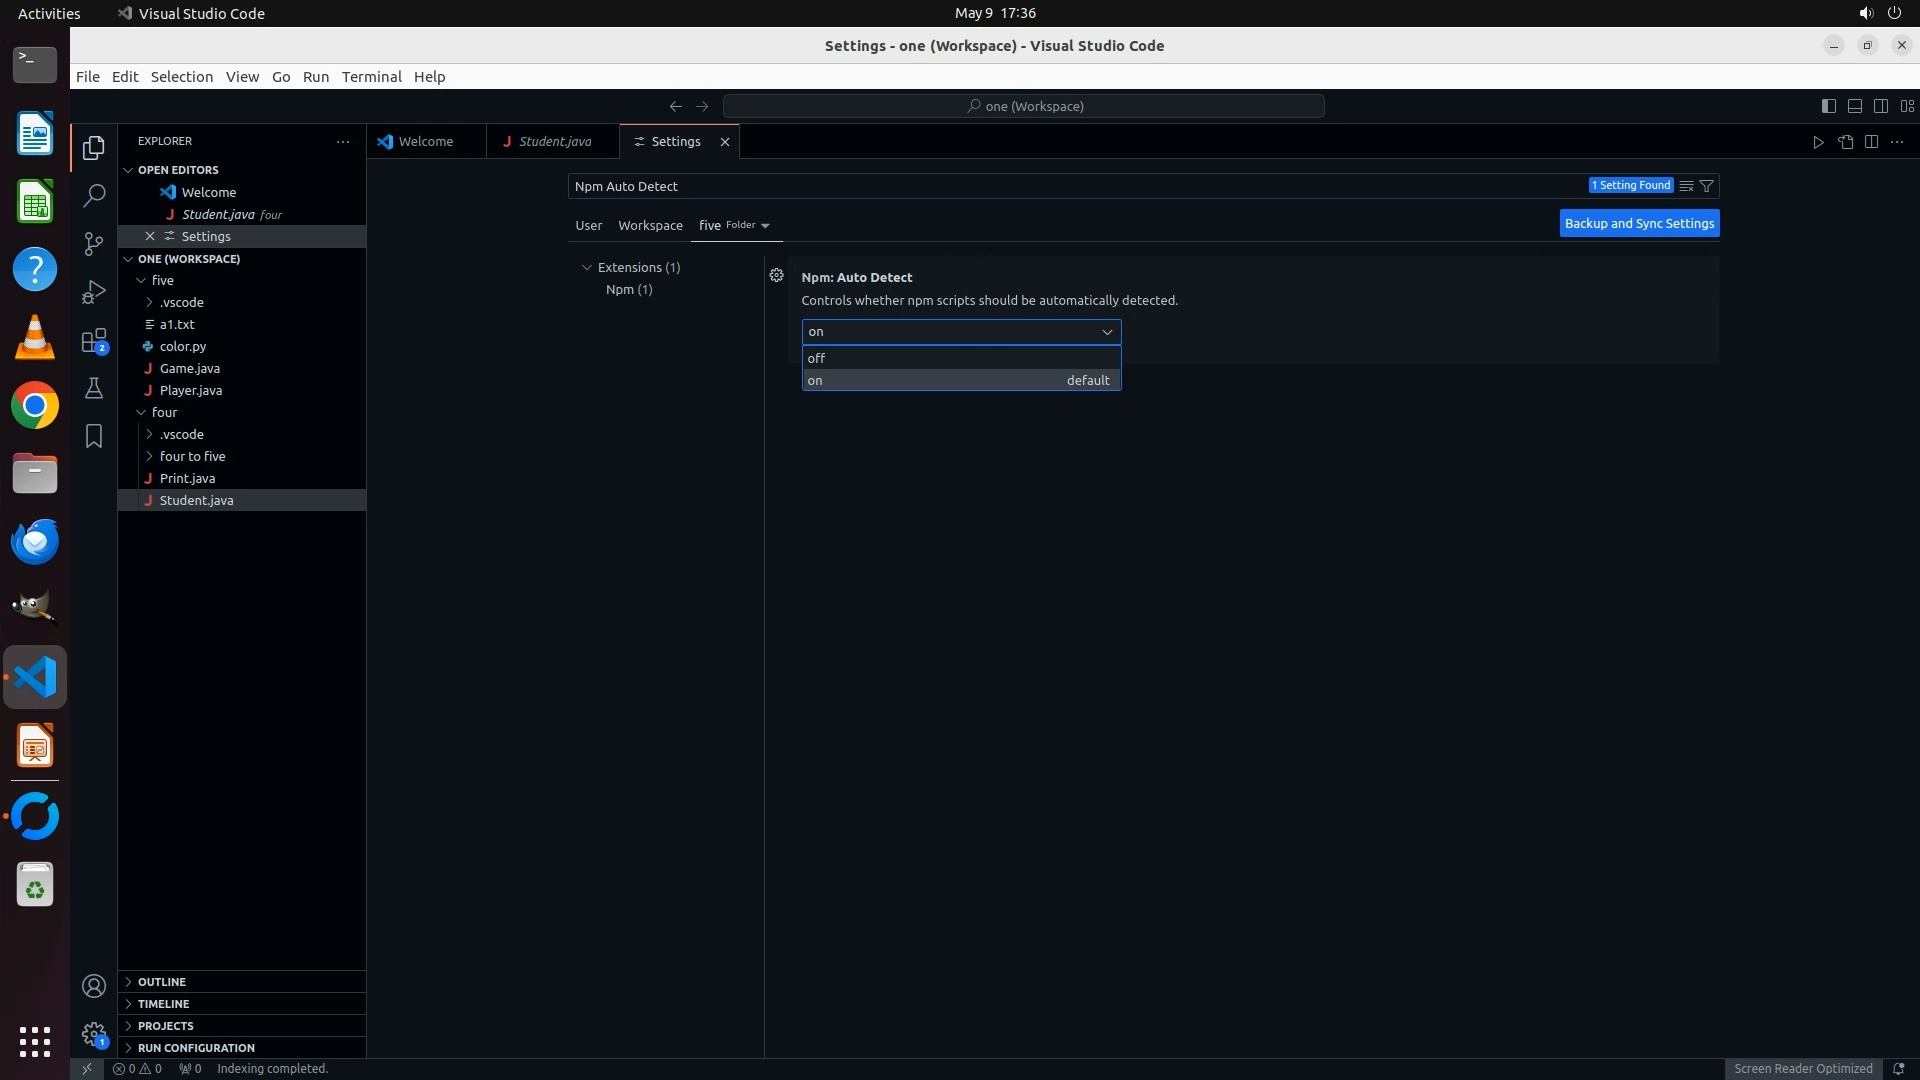
Task: Click the settings search input field
Action: (x=1000, y=186)
